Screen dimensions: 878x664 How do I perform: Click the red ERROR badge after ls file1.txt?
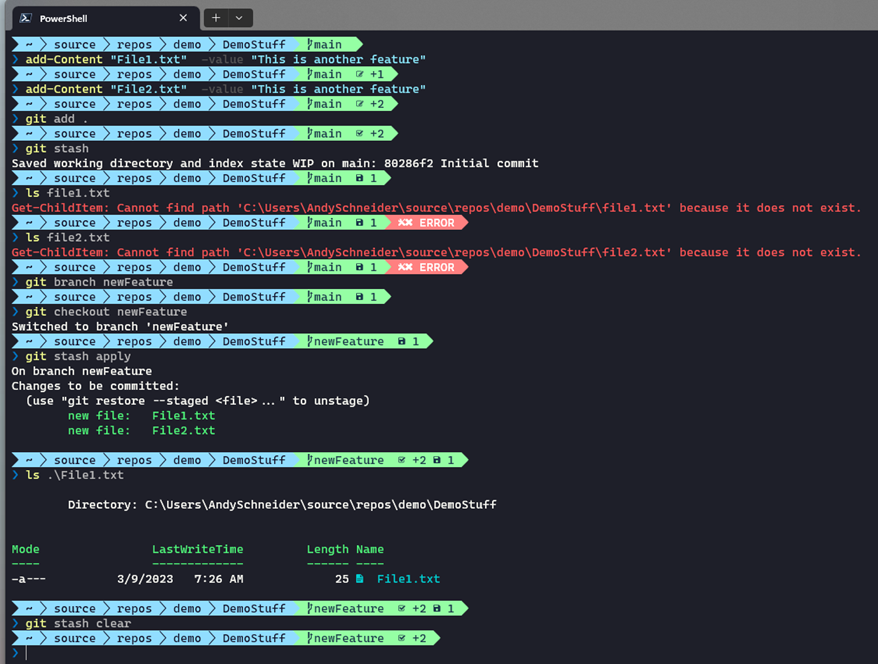click(426, 223)
